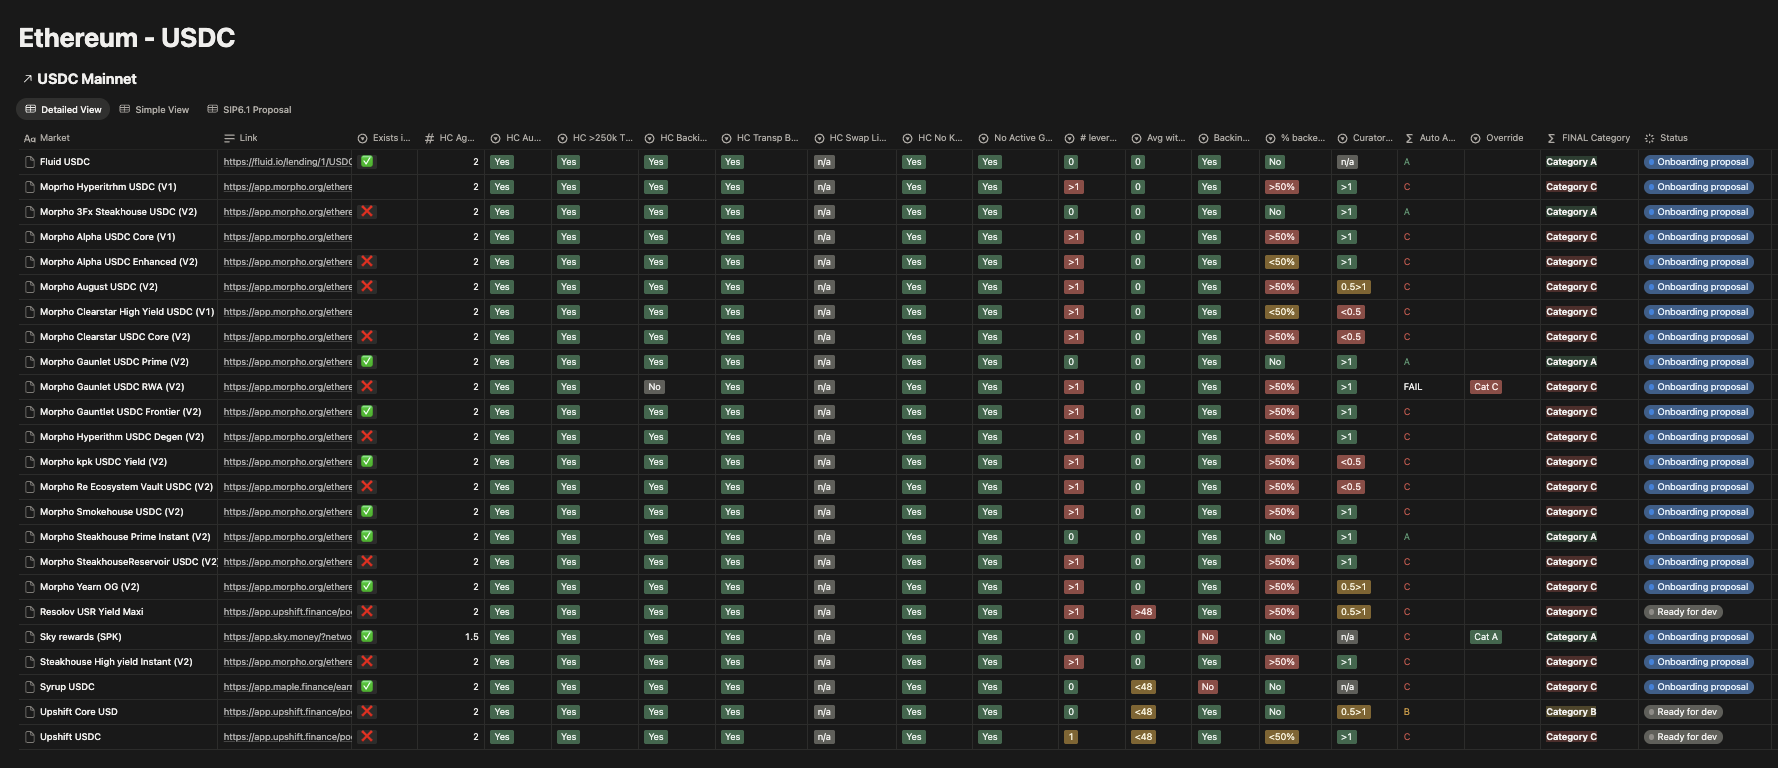1778x768 pixels.
Task: Click green check in Morpho Steakhouse Prime Instant row
Action: click(367, 536)
